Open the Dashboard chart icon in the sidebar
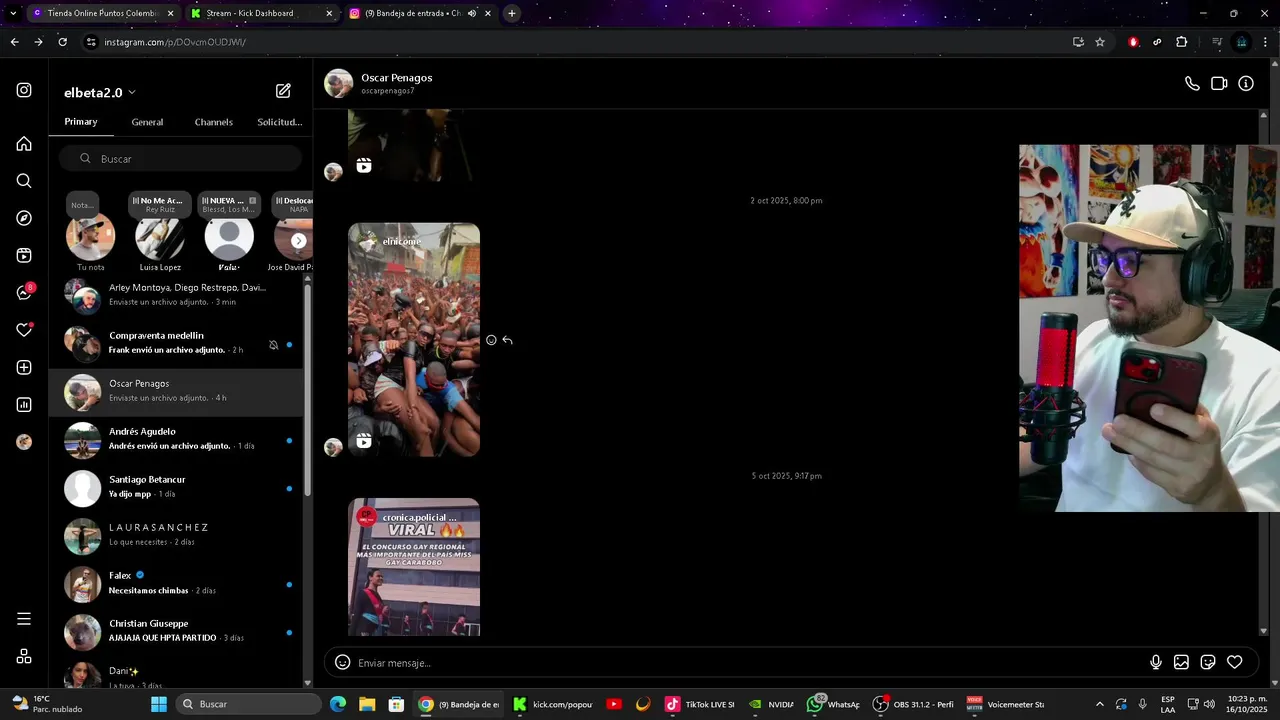The image size is (1280, 720). pos(24,405)
